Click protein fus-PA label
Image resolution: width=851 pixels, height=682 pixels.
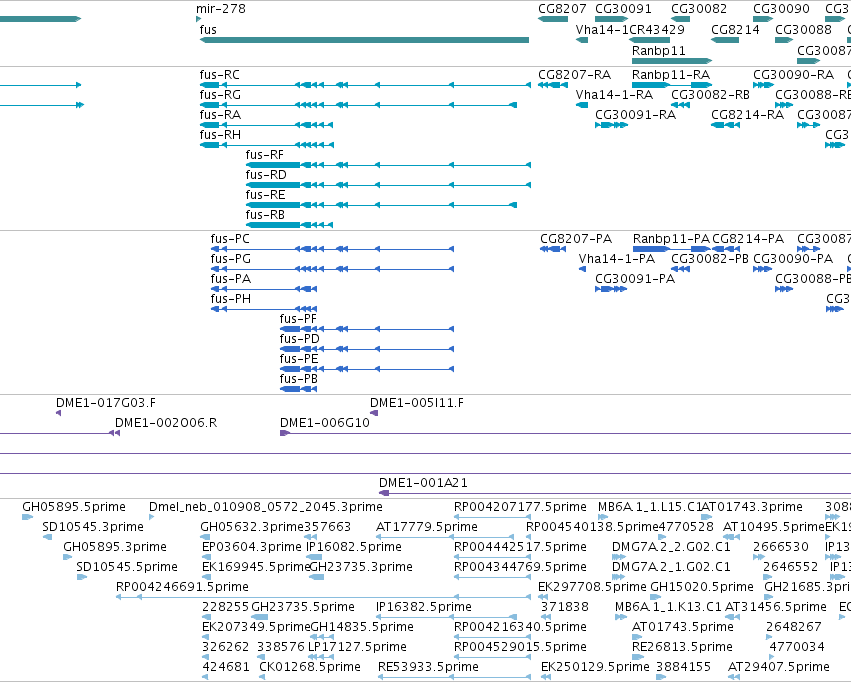pos(231,279)
